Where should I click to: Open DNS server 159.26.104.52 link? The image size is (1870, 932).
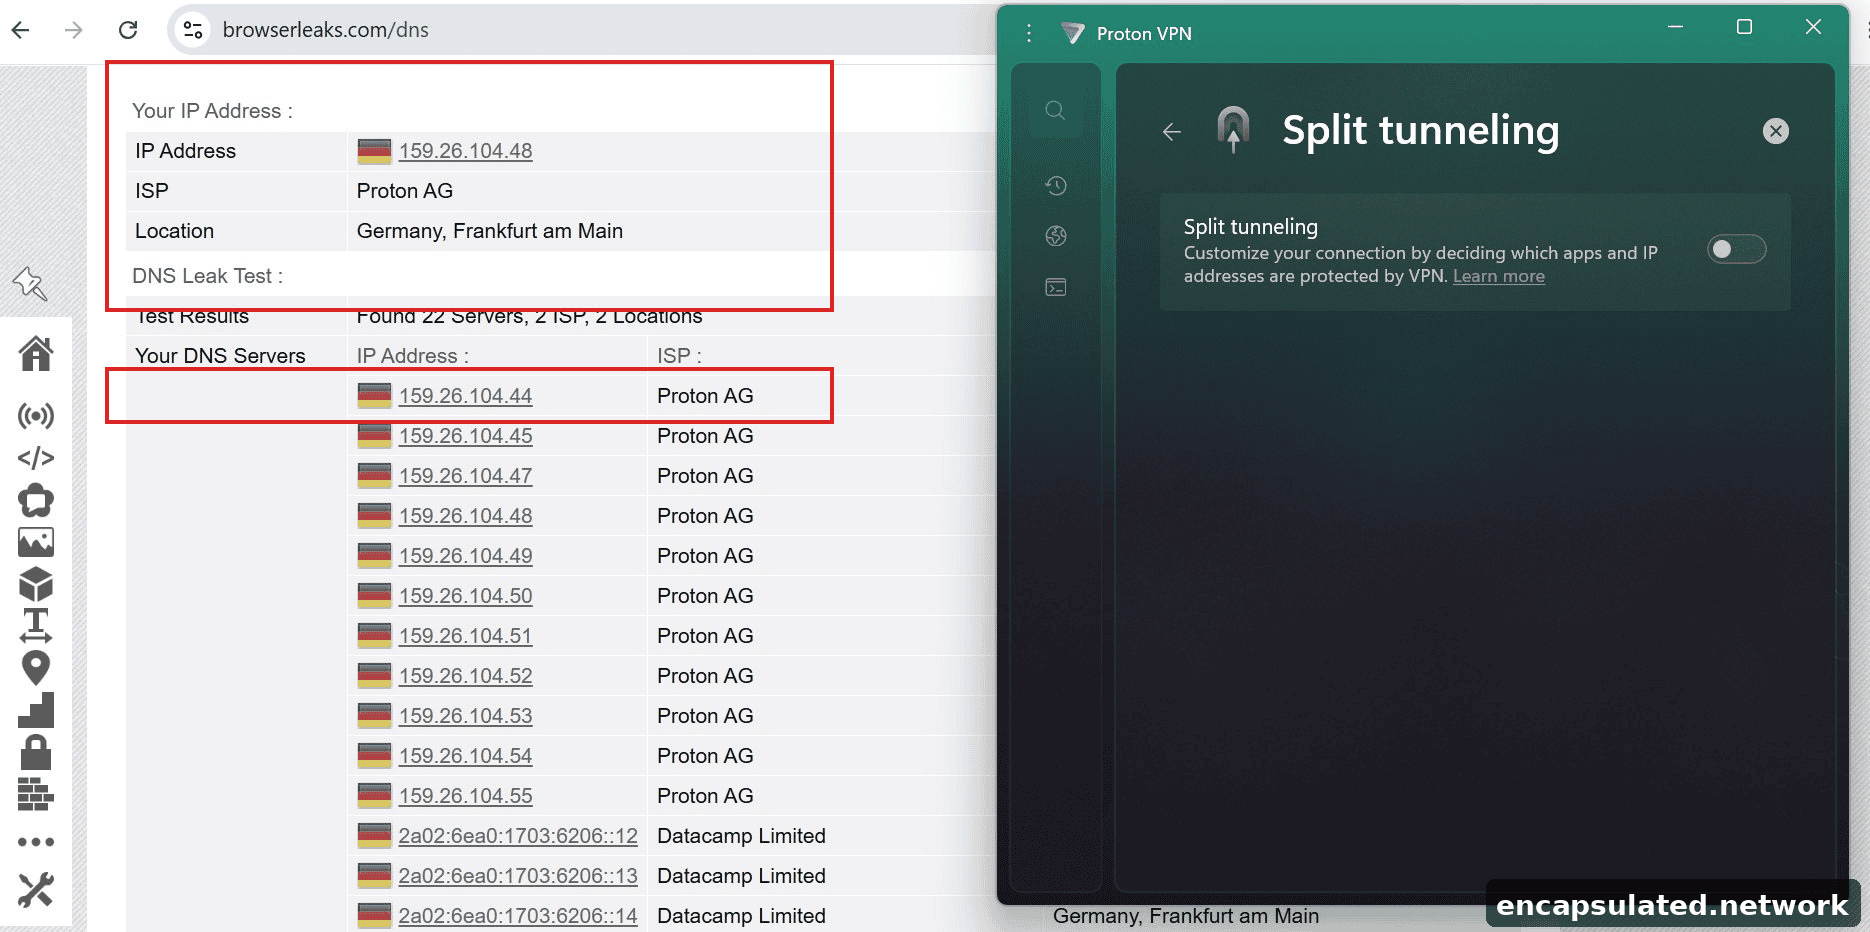(x=465, y=676)
